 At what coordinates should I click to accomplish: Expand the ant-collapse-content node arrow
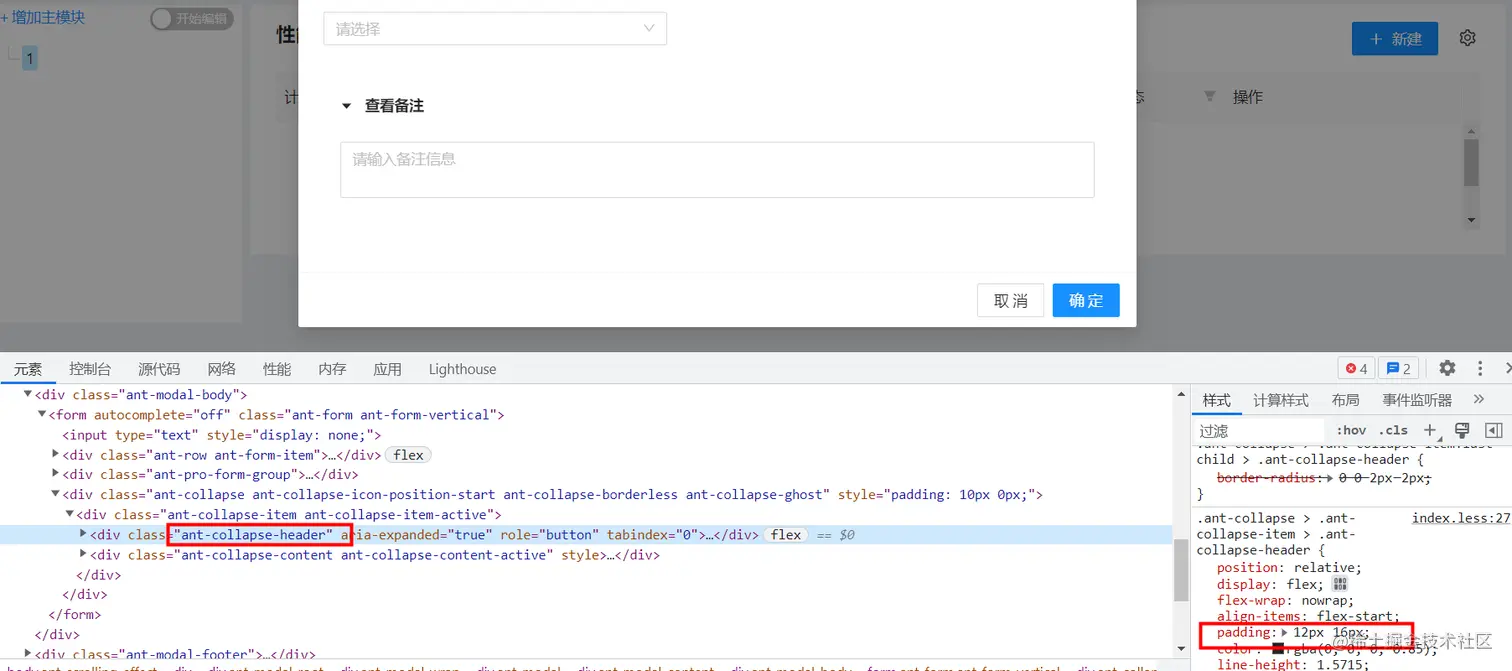click(83, 554)
